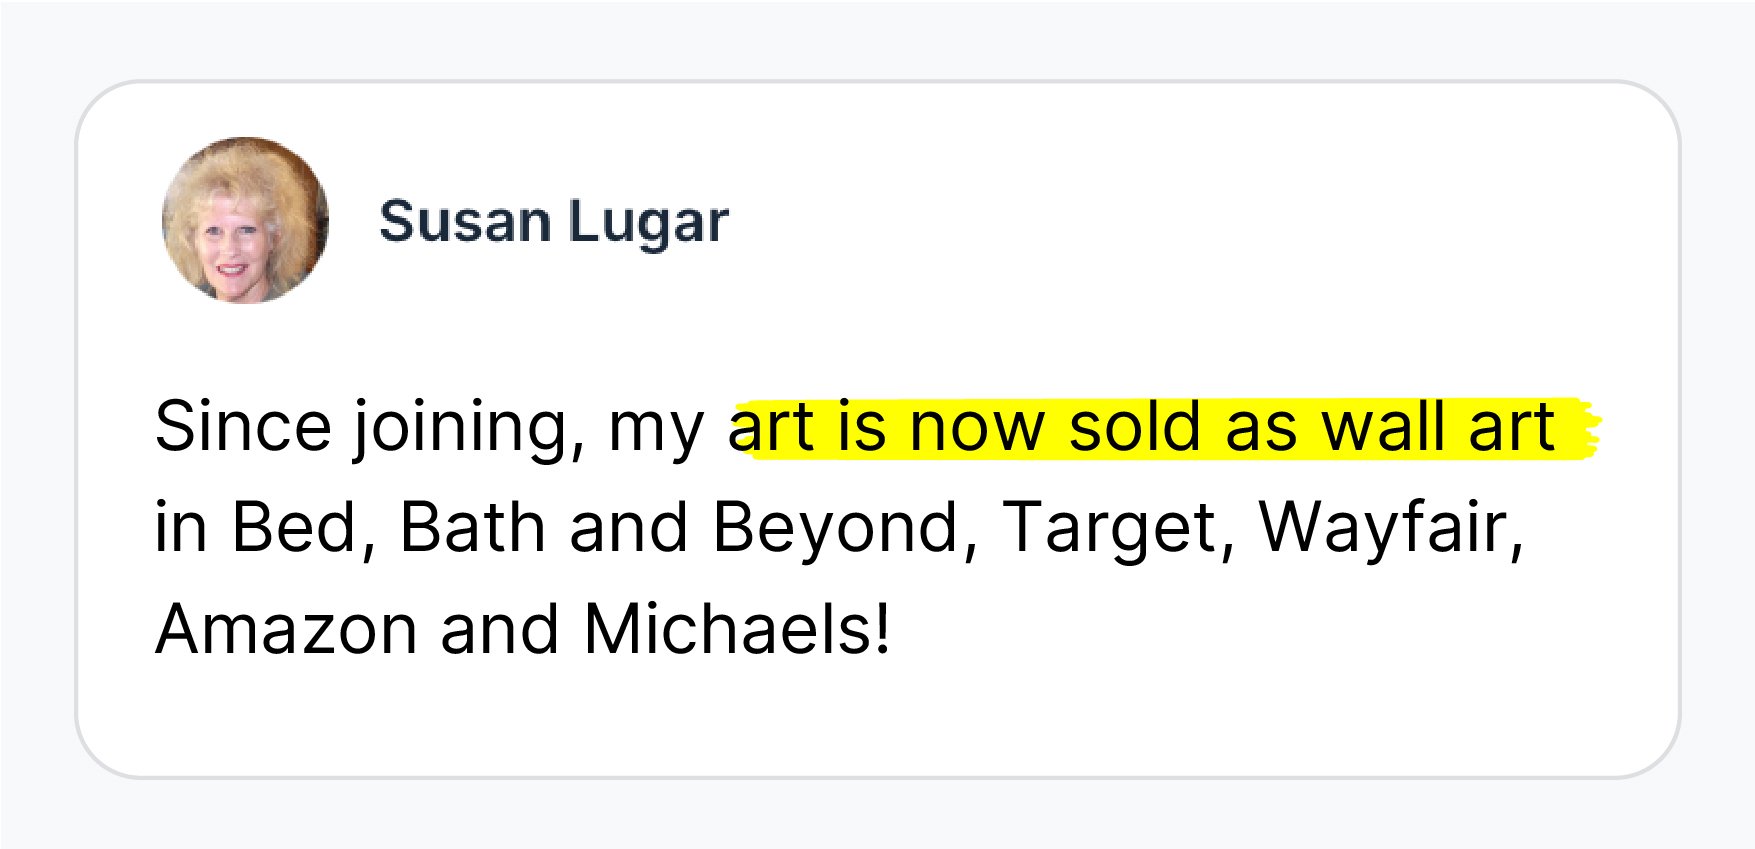
Task: Click the highlighted word sold
Action: 1134,427
